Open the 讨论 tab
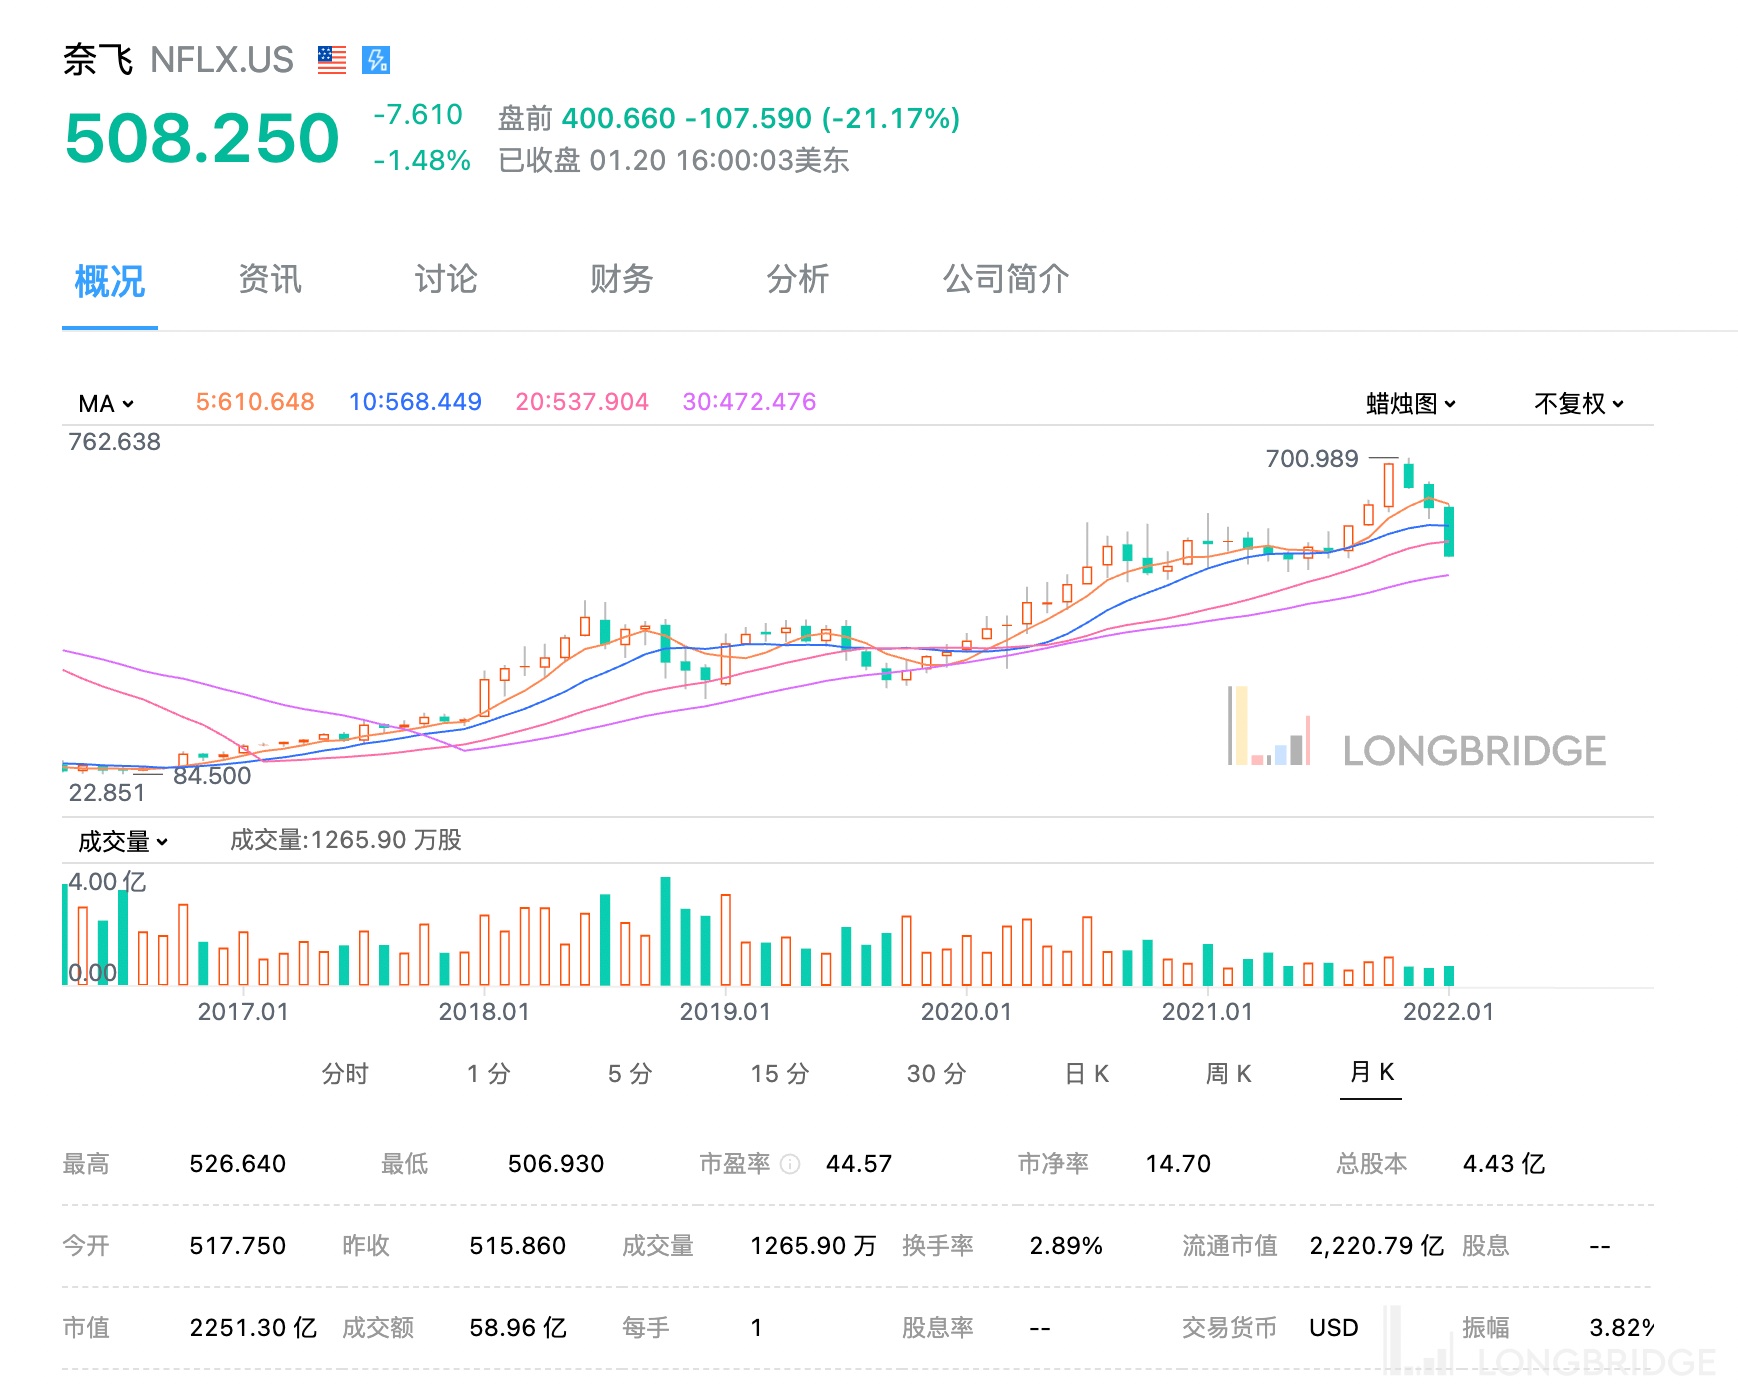The image size is (1738, 1398). coord(446,279)
